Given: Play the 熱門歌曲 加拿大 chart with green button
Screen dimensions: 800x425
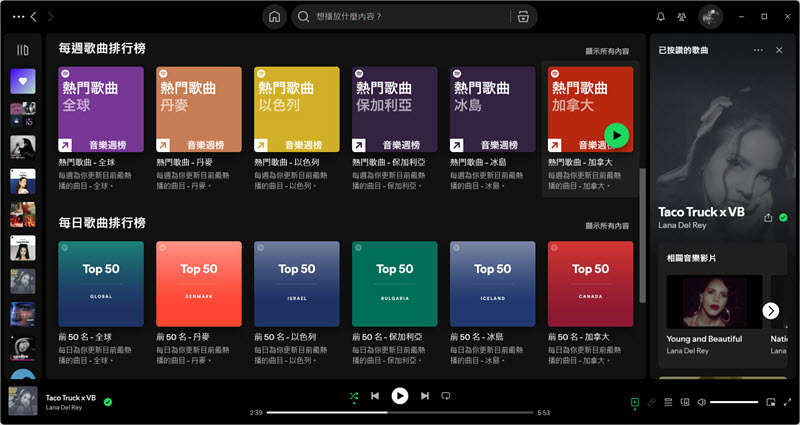Looking at the screenshot, I should (616, 135).
